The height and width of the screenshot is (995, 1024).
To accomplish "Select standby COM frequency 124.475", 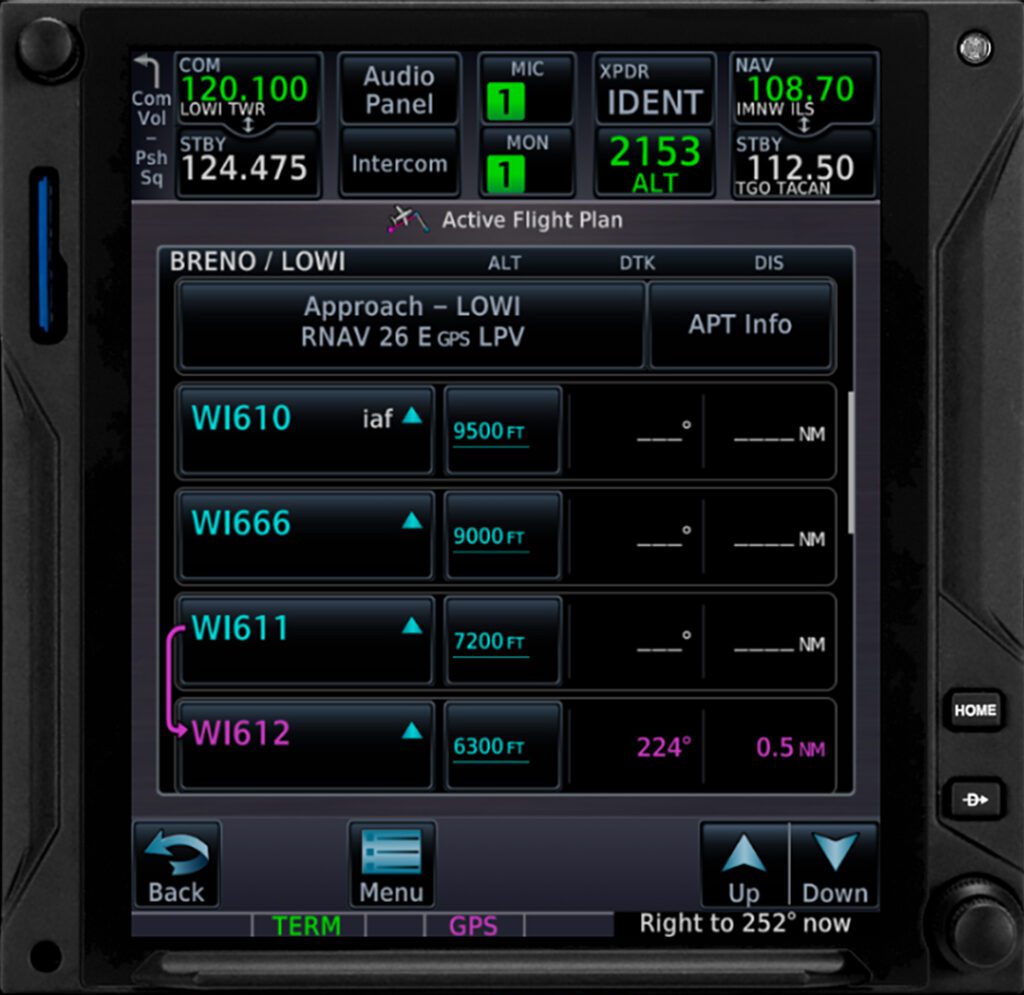I will pyautogui.click(x=248, y=163).
